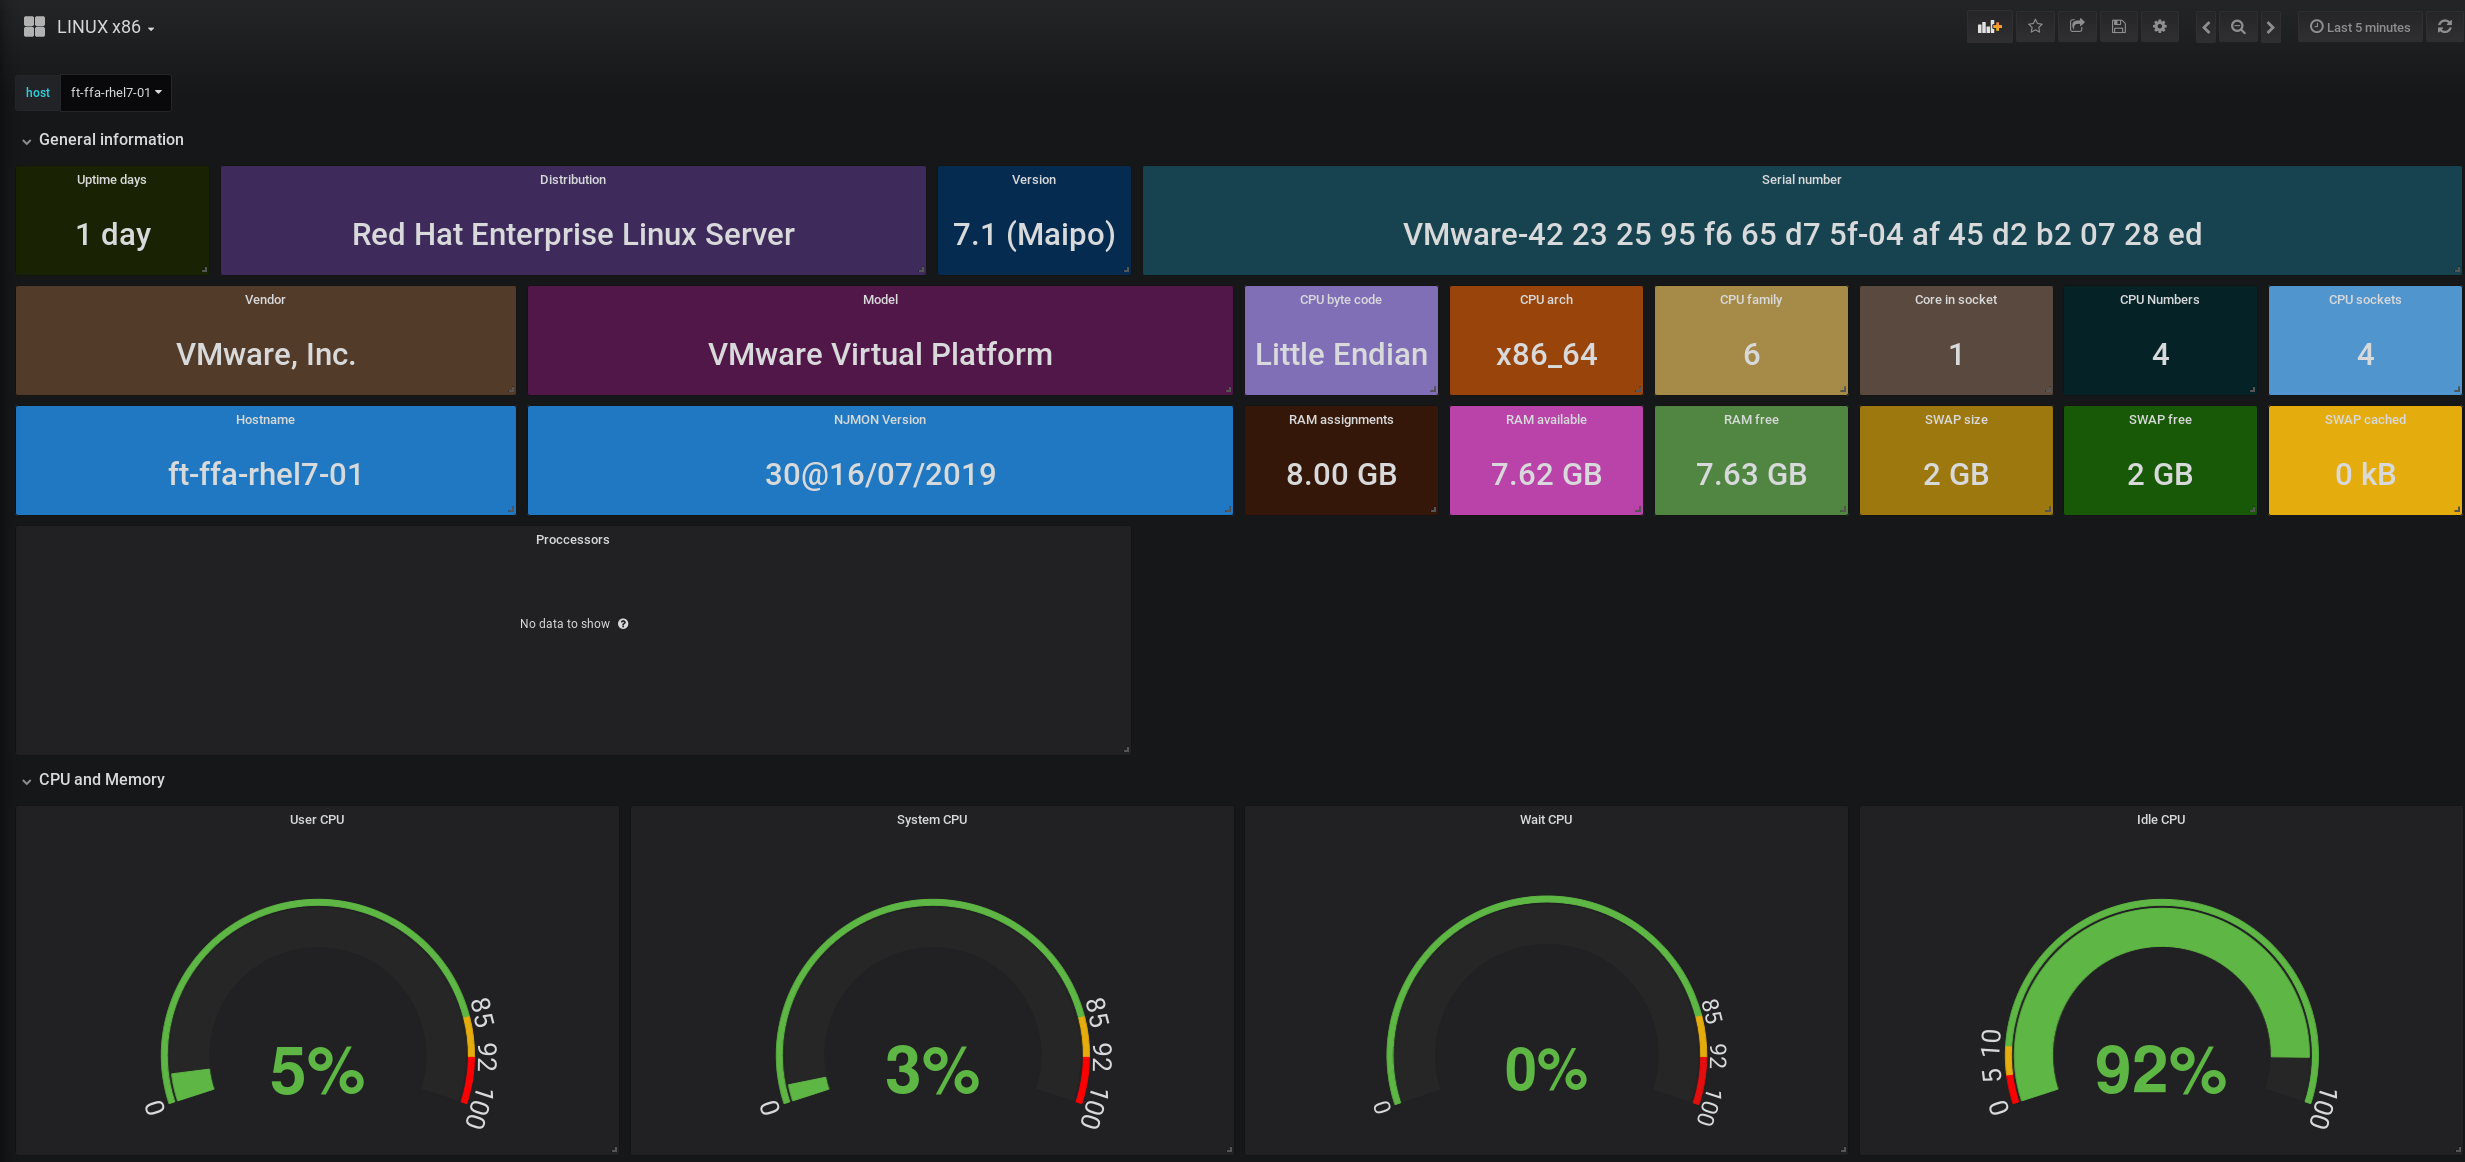Open the Last 5 minutes time picker

point(2360,27)
